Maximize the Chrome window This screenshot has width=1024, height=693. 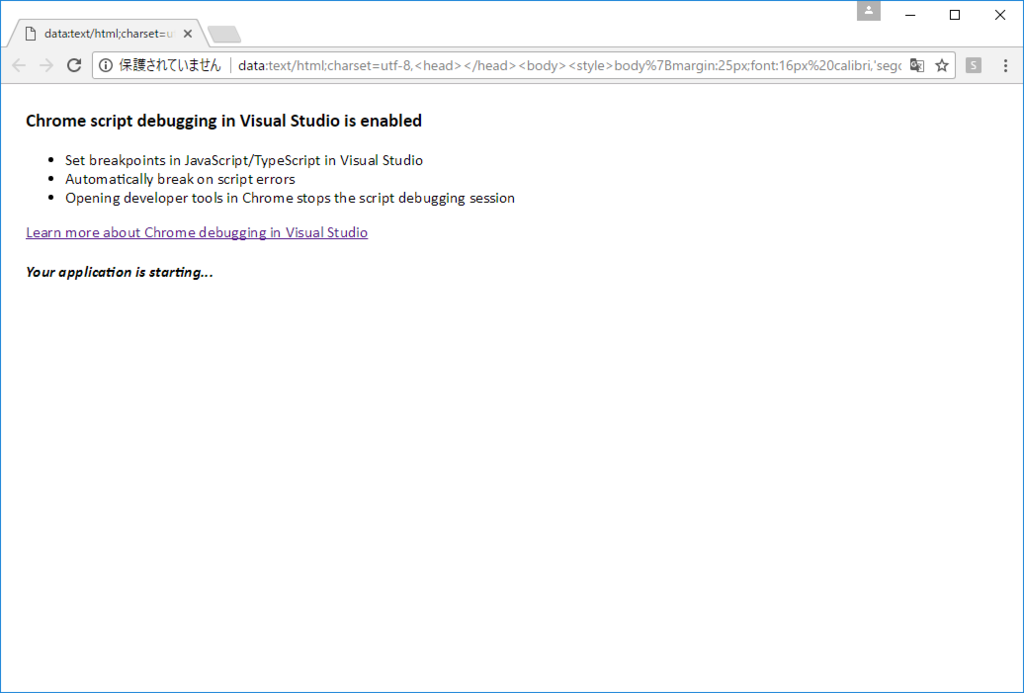[x=955, y=14]
